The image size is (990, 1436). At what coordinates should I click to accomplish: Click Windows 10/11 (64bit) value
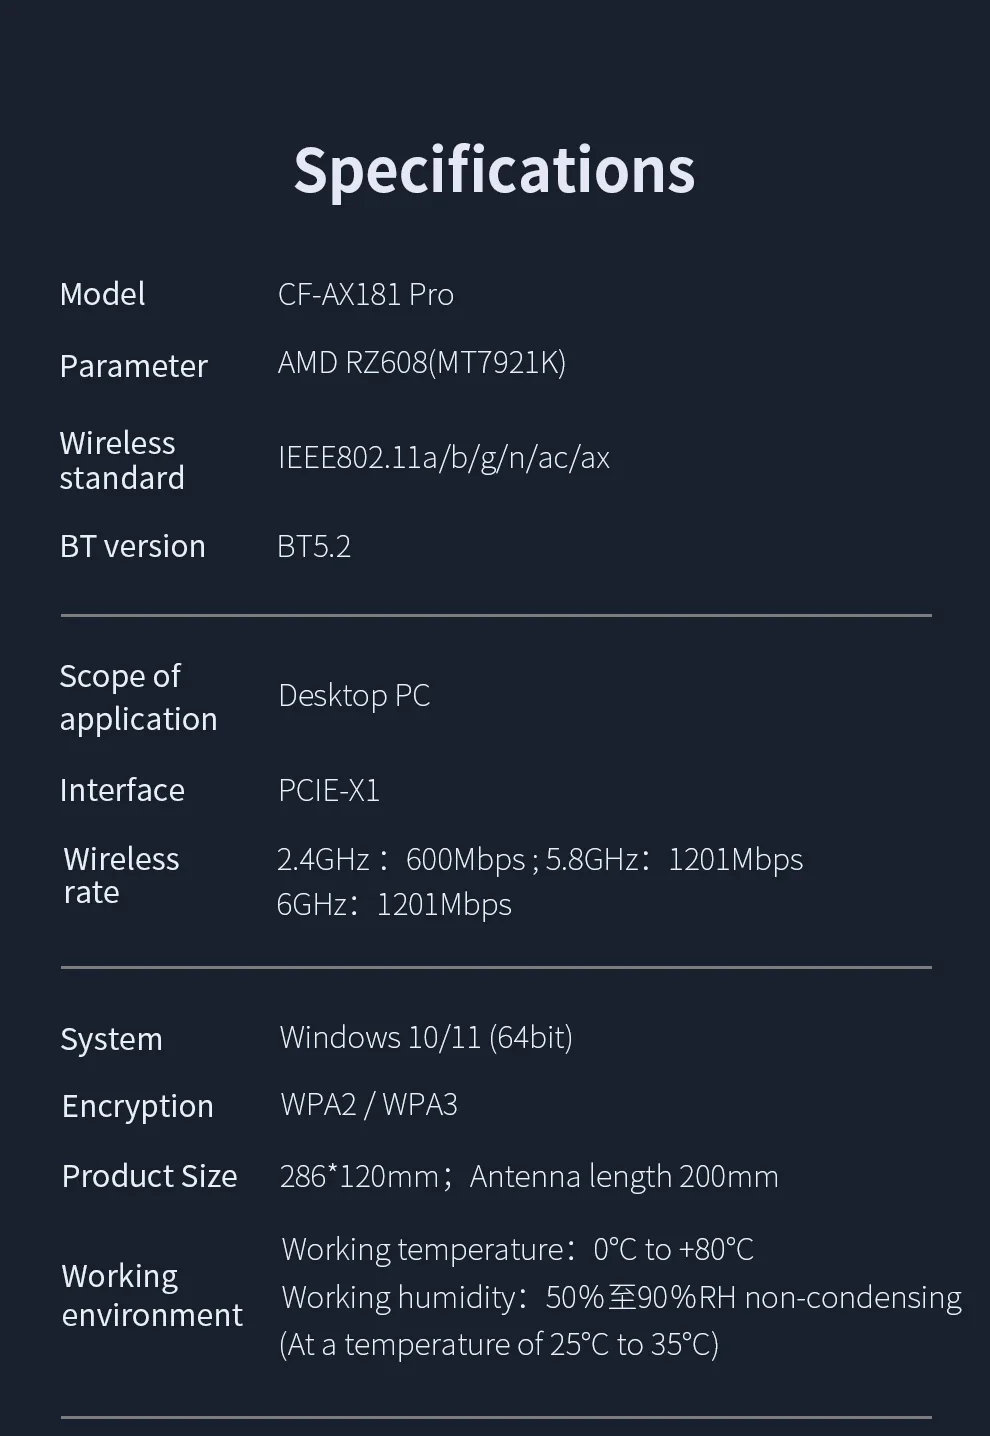[x=425, y=1037]
